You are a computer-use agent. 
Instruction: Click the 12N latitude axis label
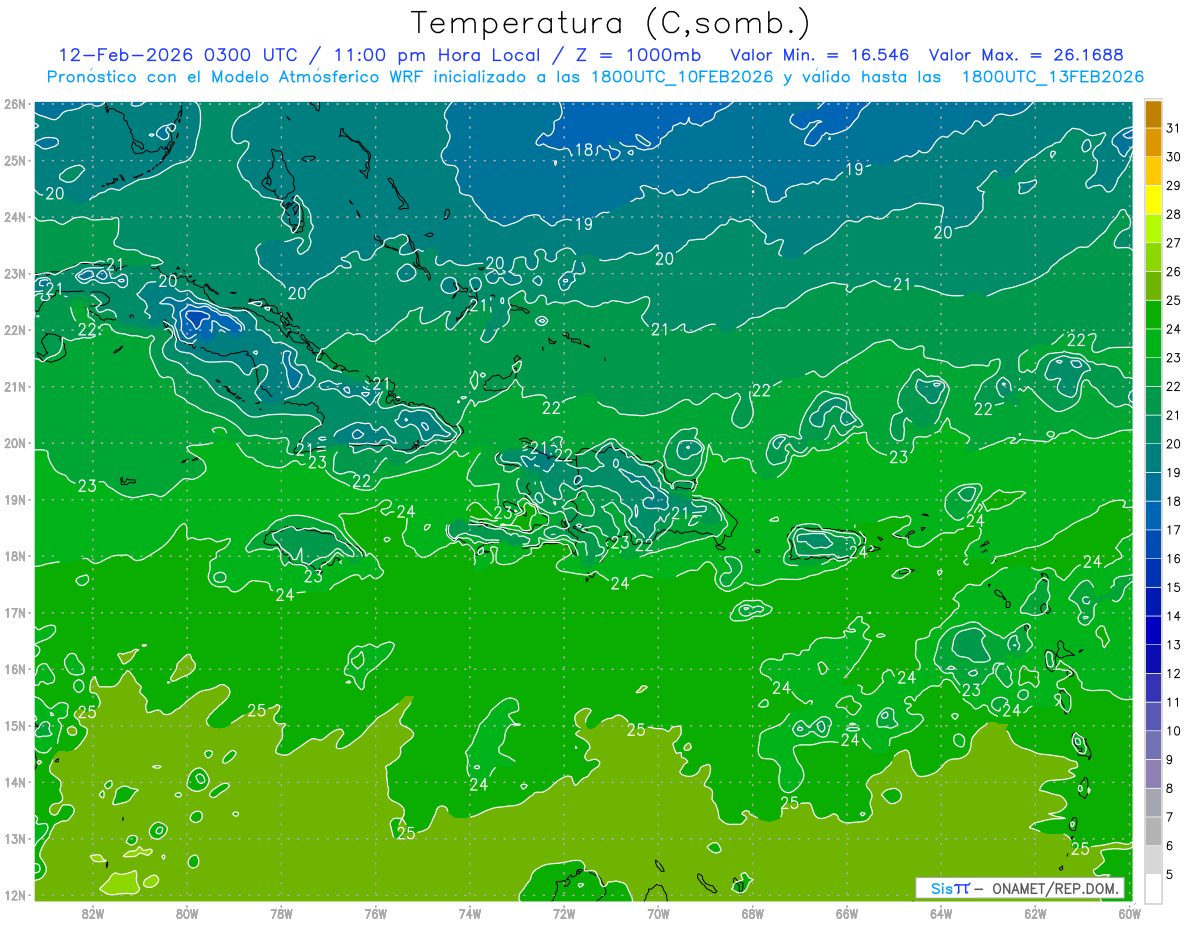pos(14,895)
